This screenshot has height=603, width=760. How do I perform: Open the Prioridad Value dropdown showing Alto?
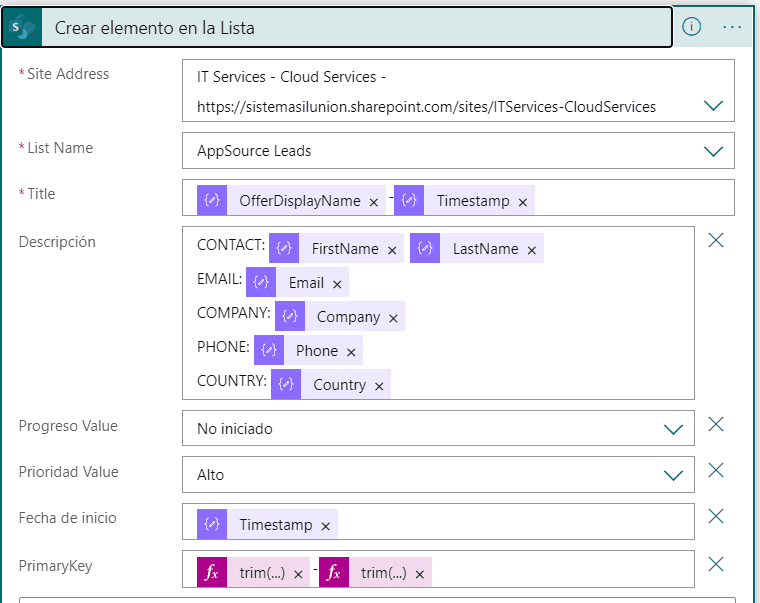[x=673, y=475]
